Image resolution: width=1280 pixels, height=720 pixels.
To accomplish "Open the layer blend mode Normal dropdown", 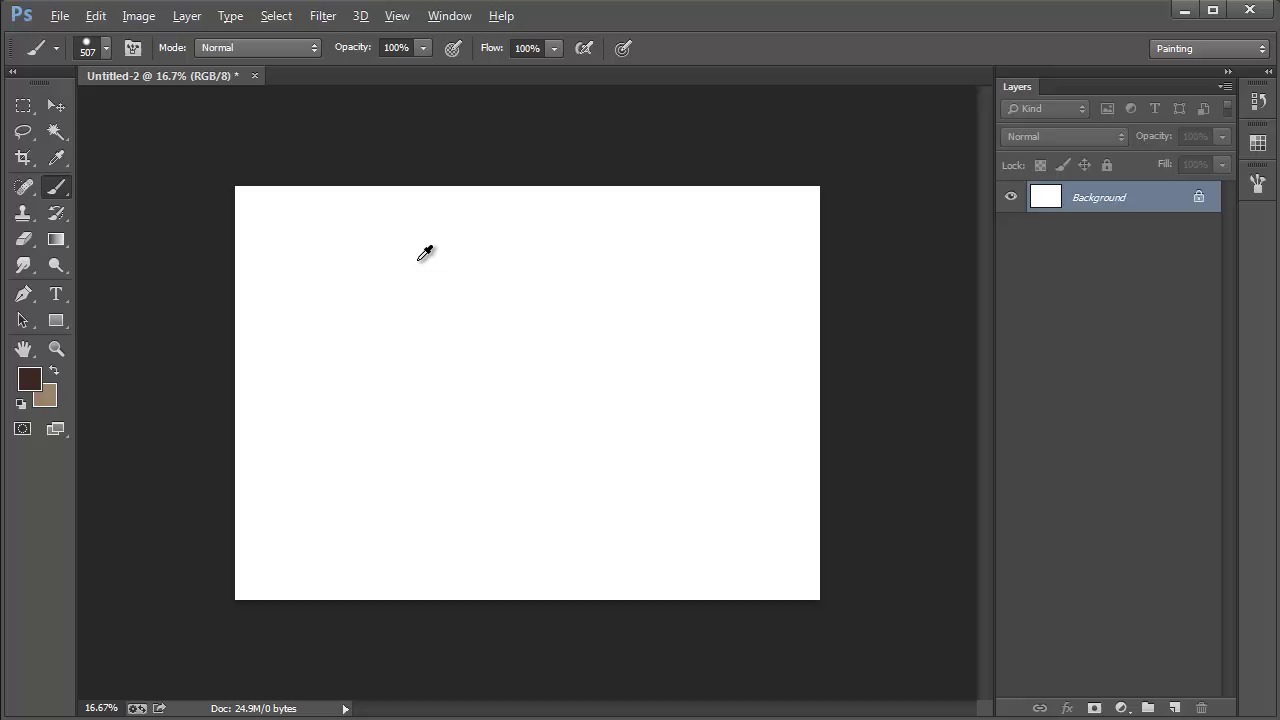I will [1064, 136].
